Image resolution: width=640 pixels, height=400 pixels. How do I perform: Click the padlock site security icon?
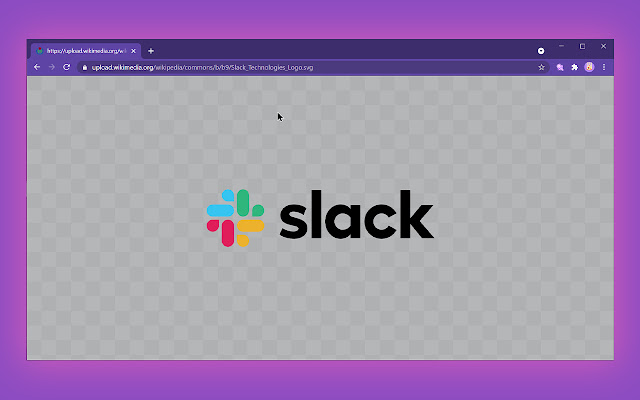coord(83,67)
